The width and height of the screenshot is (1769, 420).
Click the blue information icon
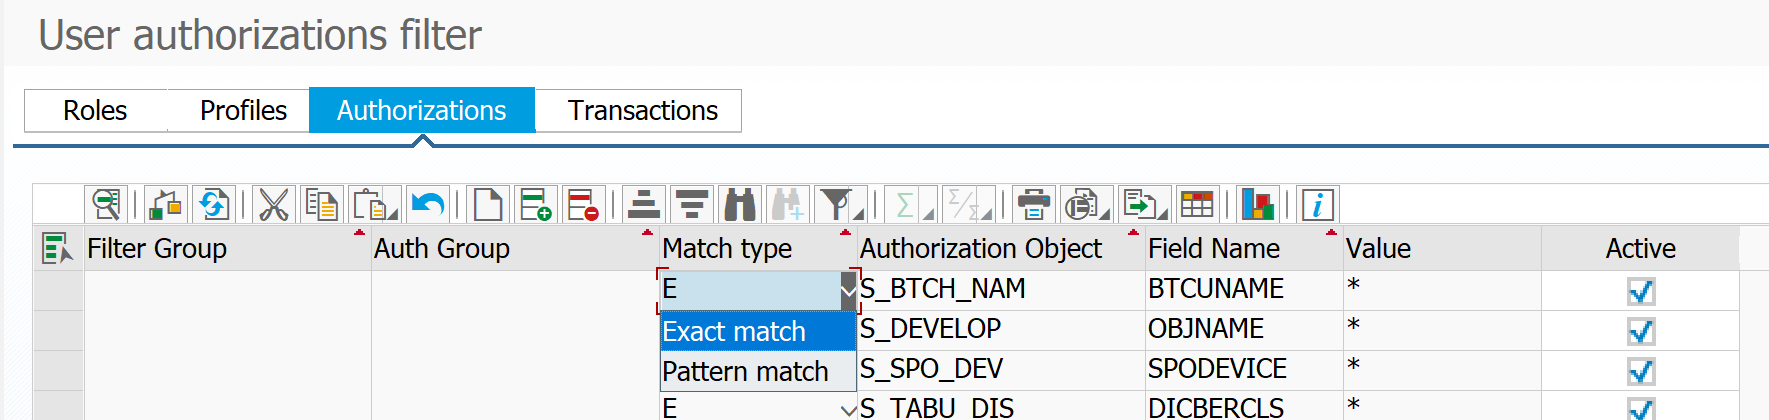pyautogui.click(x=1317, y=205)
